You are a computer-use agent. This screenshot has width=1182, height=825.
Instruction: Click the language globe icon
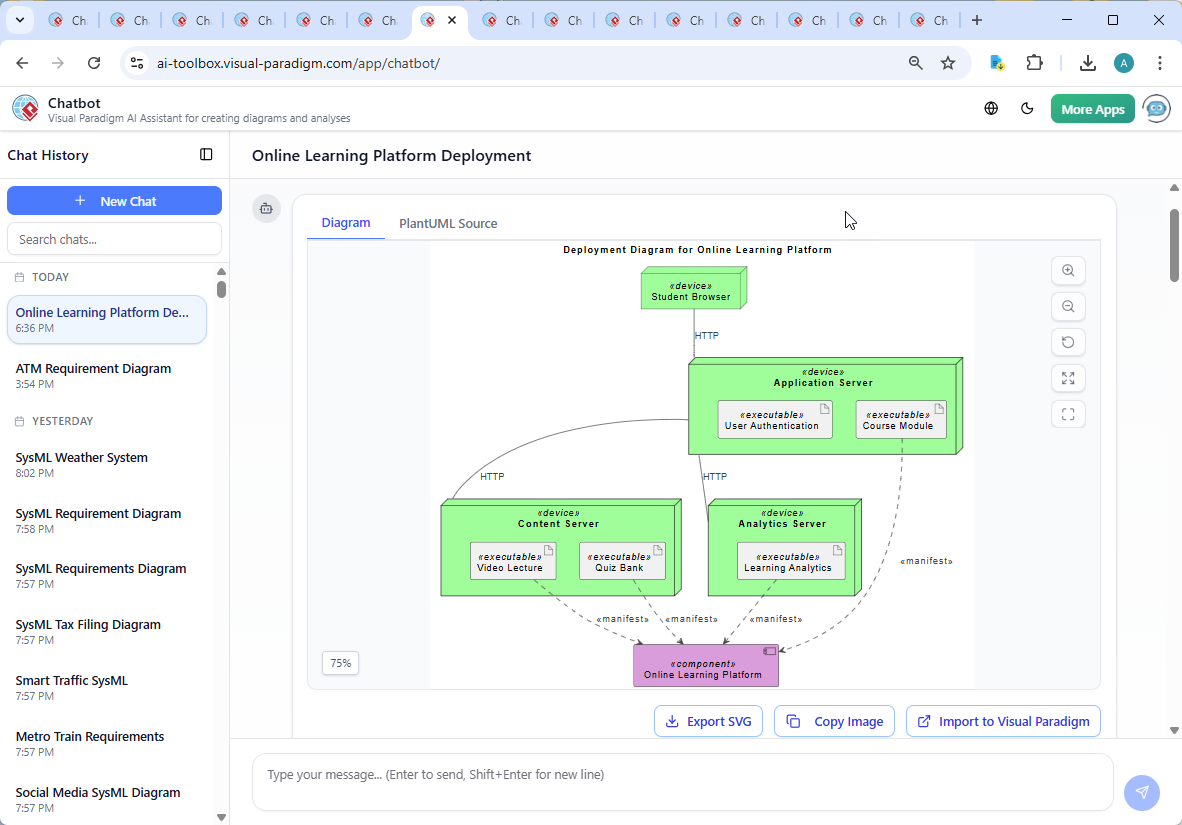tap(991, 109)
